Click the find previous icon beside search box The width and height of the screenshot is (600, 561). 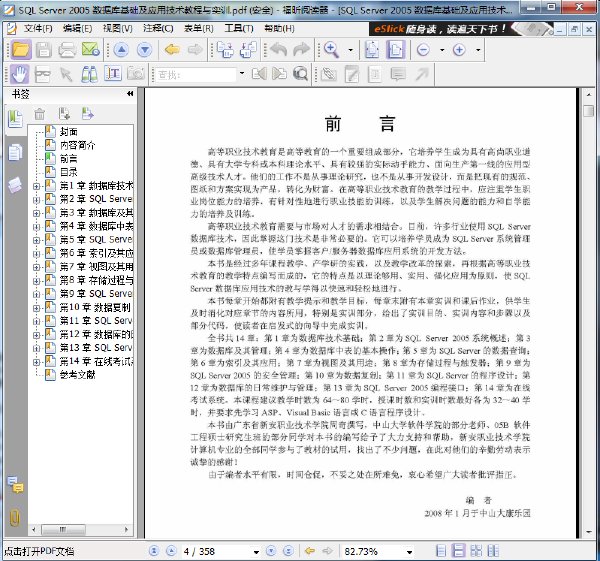(259, 73)
